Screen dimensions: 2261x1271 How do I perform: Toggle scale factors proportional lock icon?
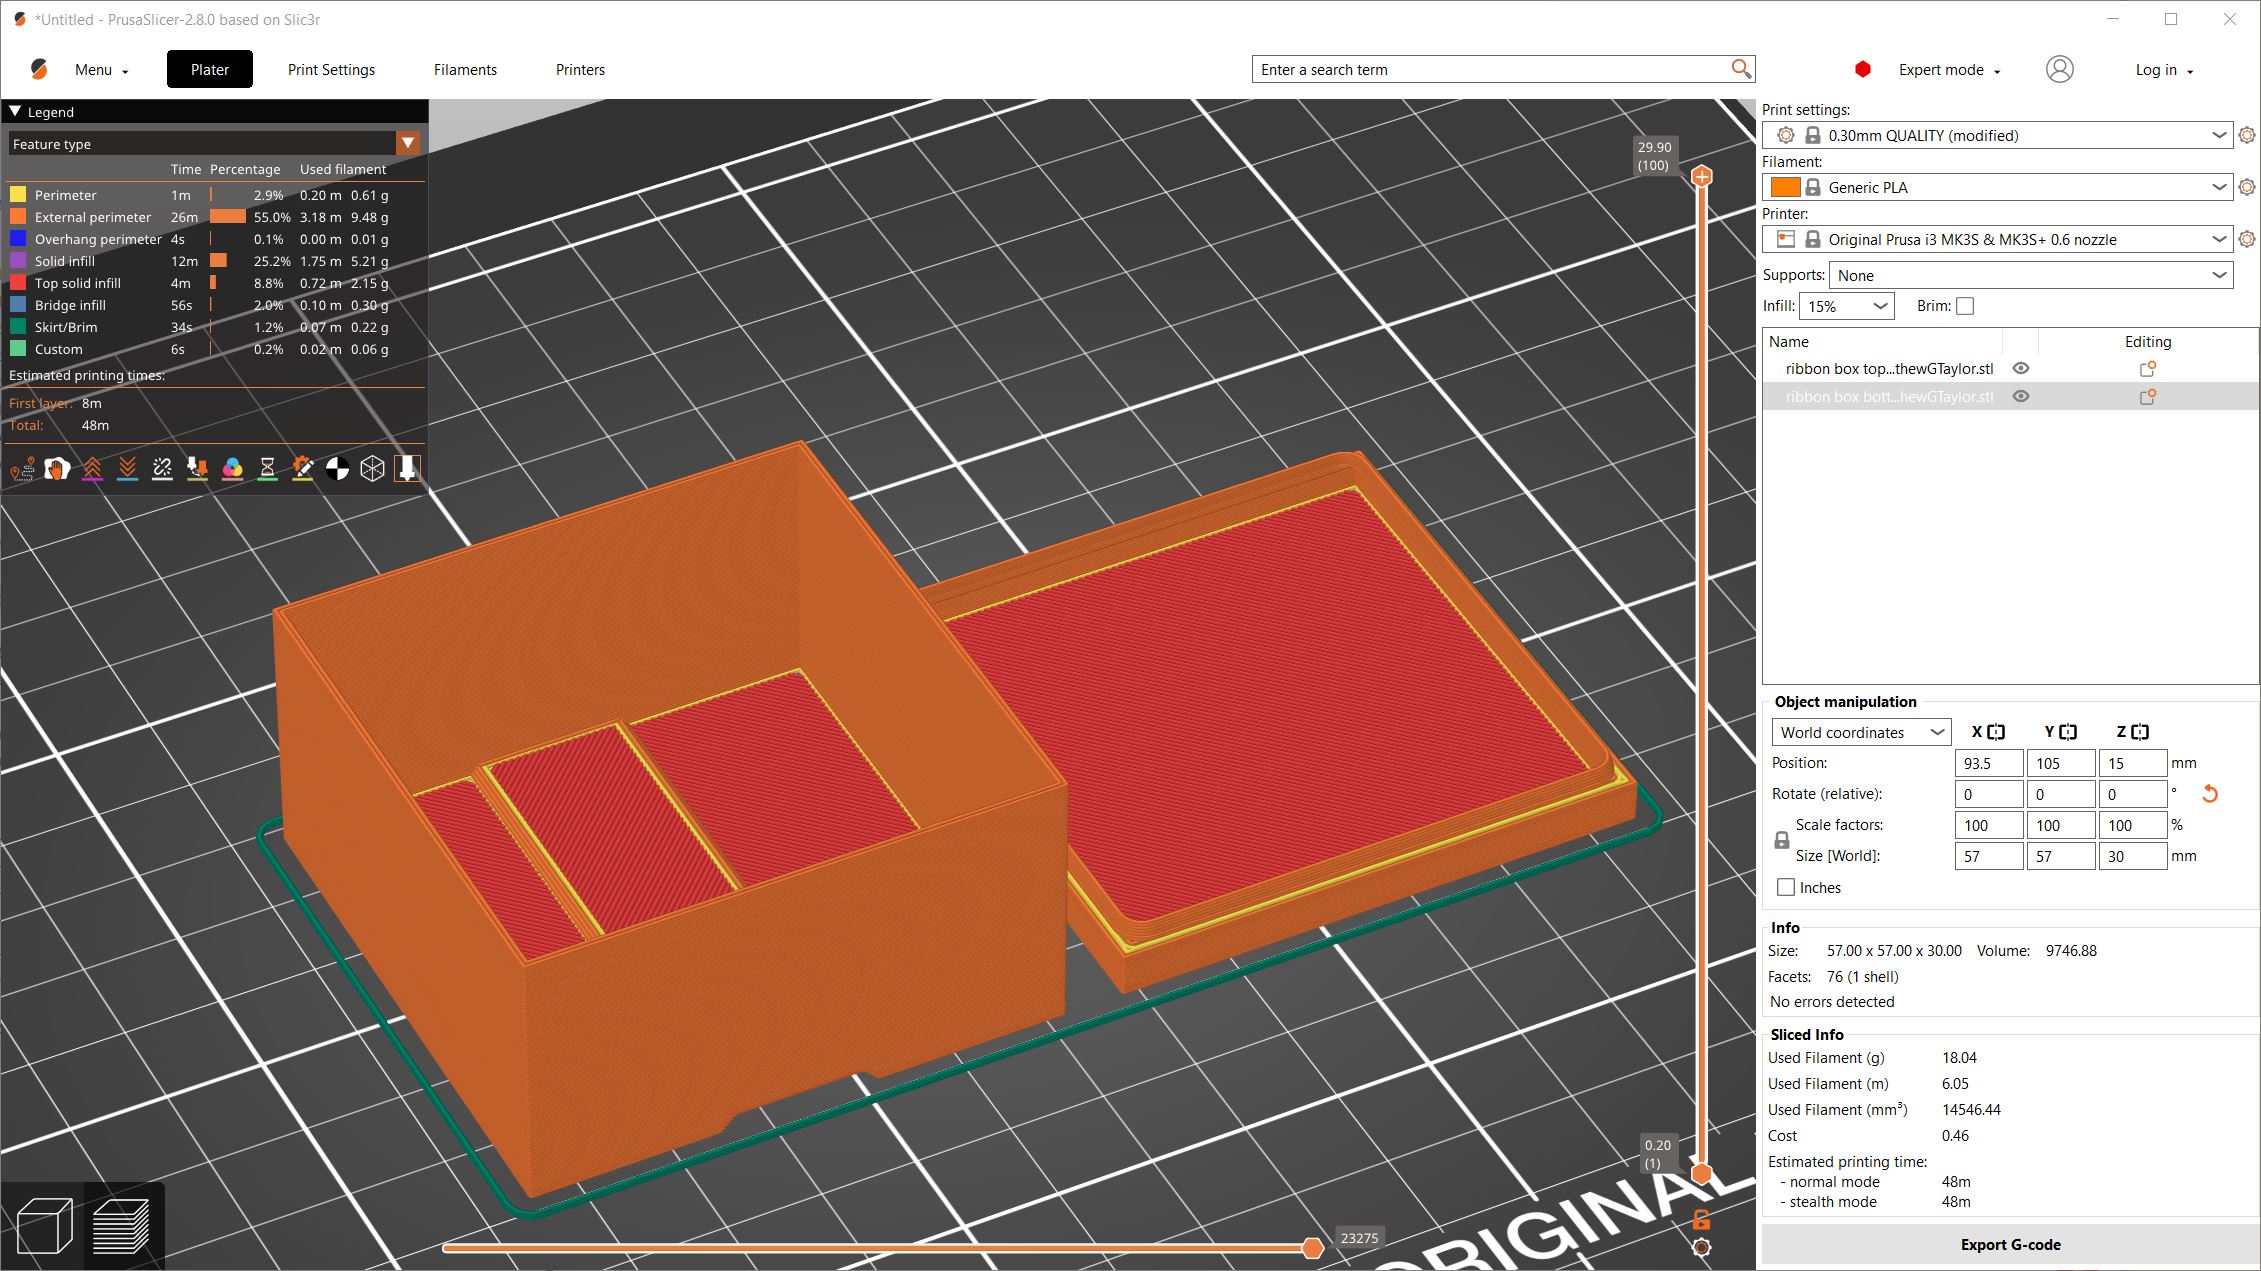(1781, 840)
